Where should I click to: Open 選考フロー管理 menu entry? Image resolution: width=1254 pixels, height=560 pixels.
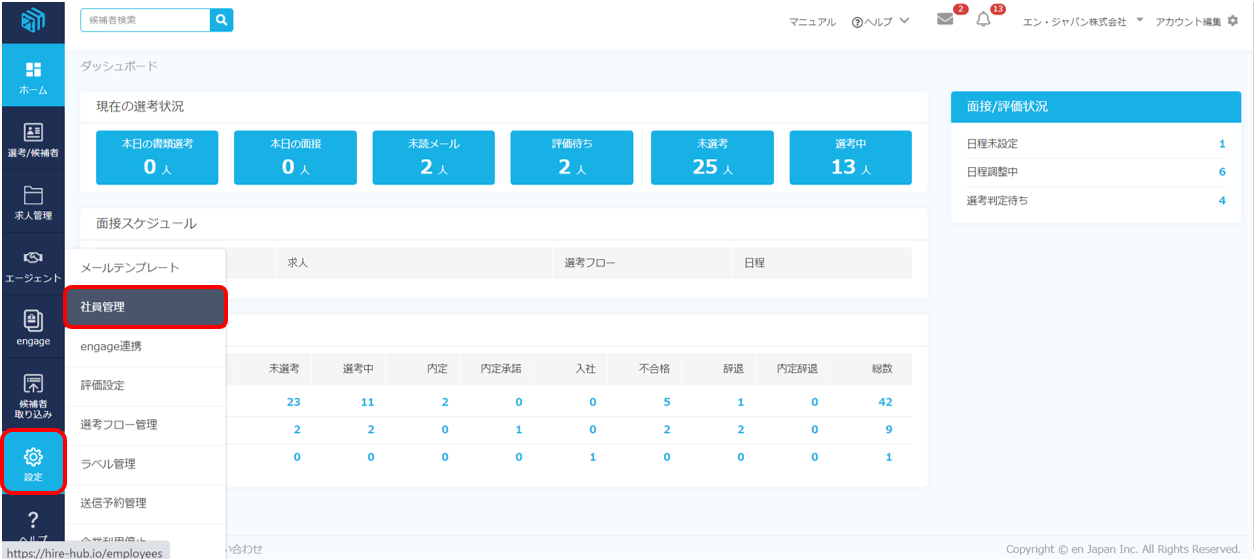145,425
